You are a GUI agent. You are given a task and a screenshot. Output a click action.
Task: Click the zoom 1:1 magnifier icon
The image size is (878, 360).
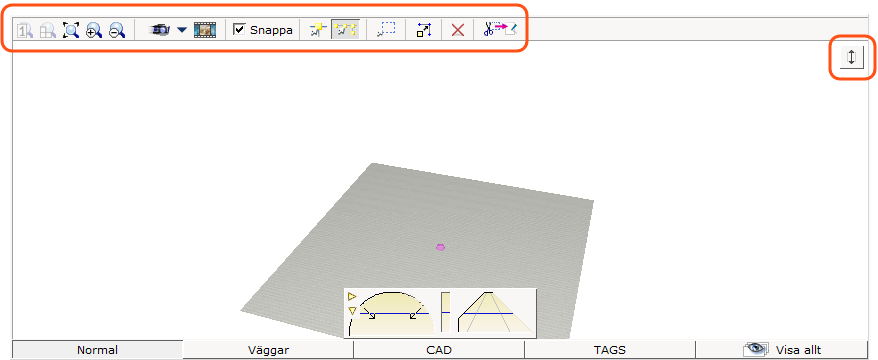click(x=26, y=30)
